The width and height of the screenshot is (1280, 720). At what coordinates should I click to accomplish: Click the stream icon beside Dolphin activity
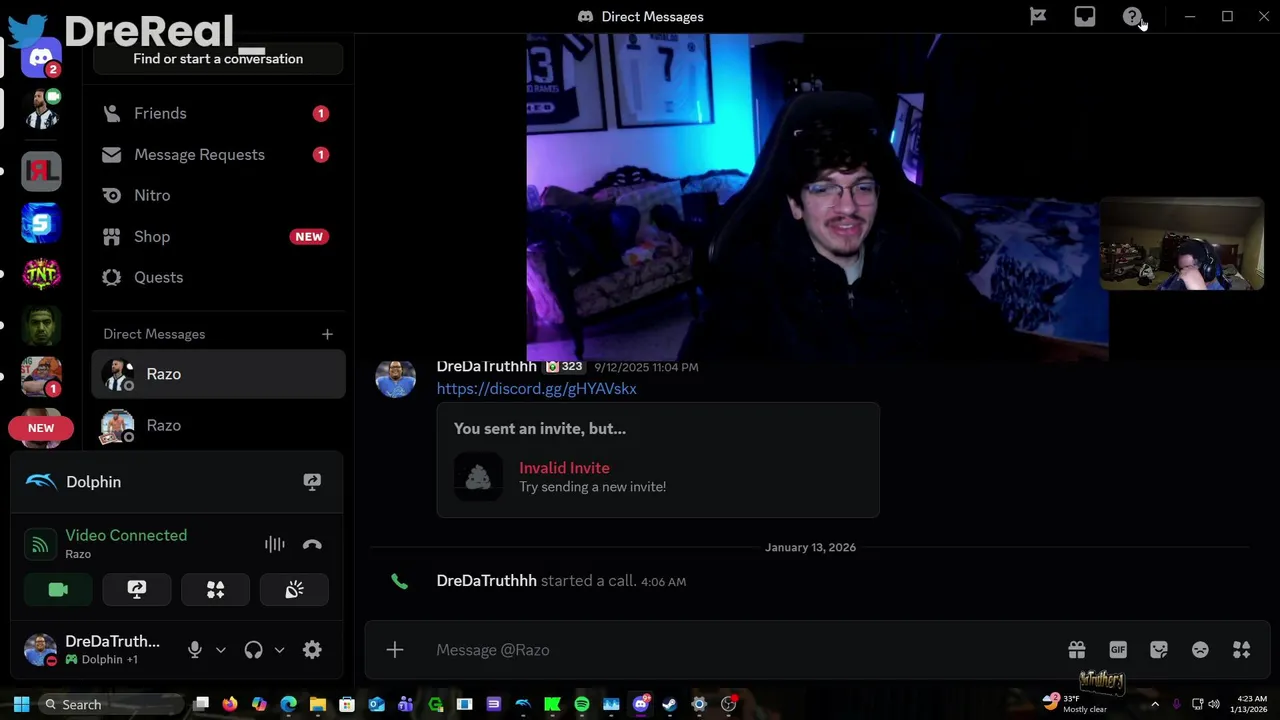pyautogui.click(x=312, y=482)
